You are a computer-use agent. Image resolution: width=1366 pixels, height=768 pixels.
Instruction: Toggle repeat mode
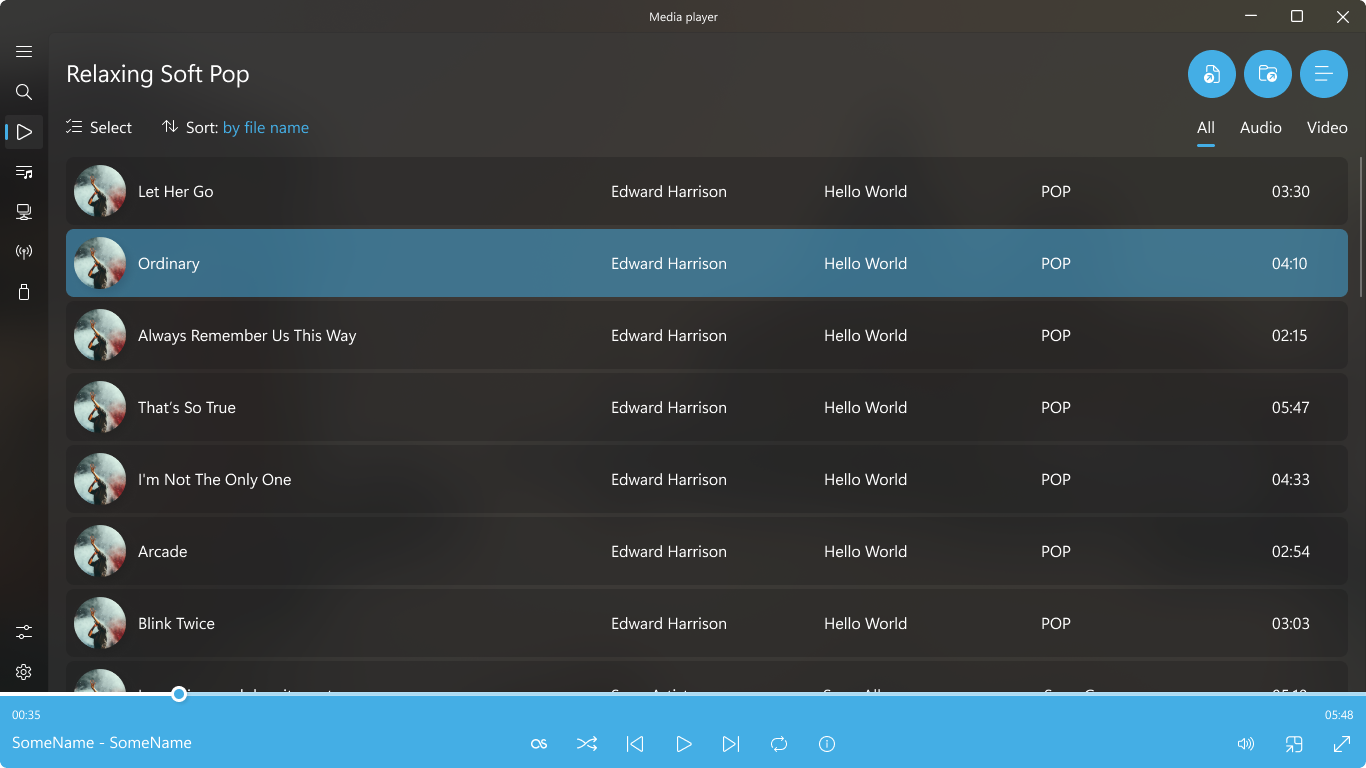[779, 744]
